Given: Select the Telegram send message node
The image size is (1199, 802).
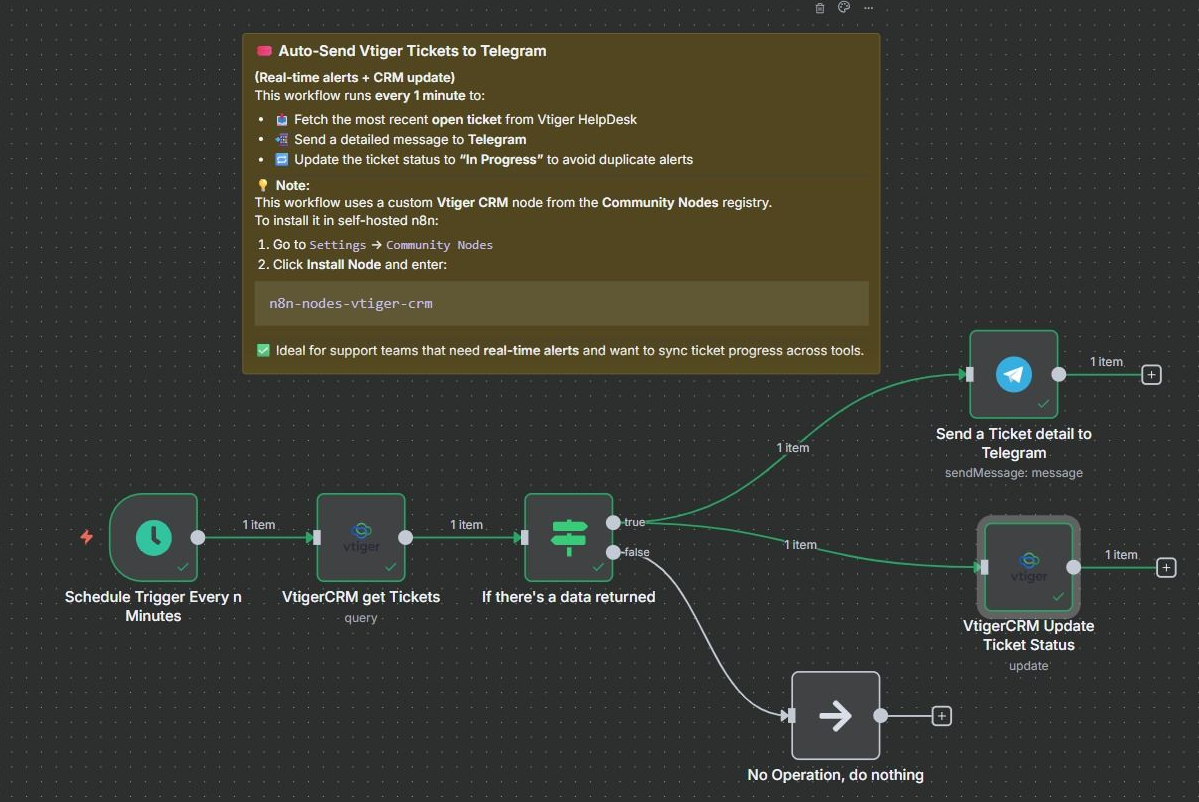Looking at the screenshot, I should click(1013, 374).
